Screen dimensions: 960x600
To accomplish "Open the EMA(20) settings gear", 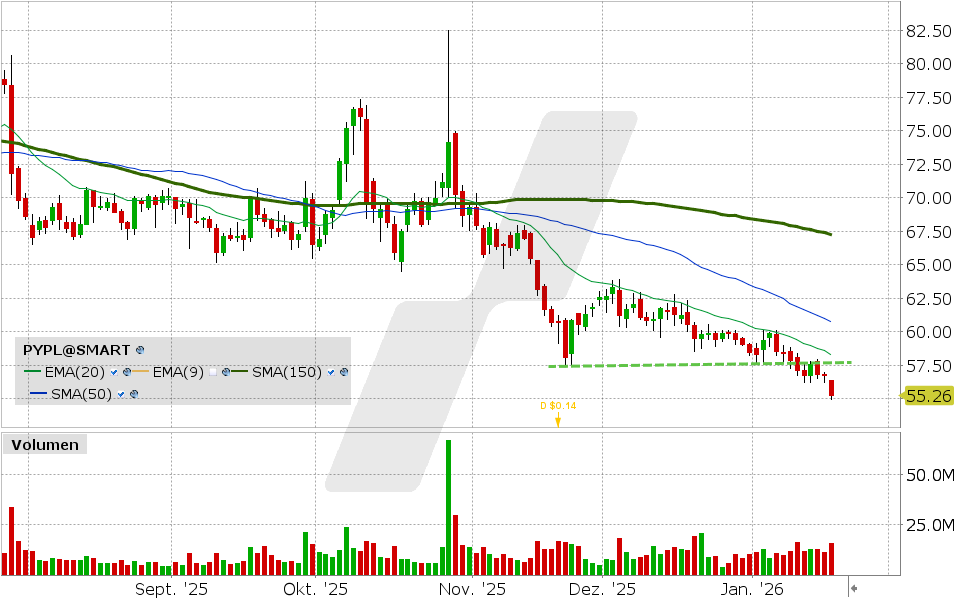I will (x=126, y=372).
